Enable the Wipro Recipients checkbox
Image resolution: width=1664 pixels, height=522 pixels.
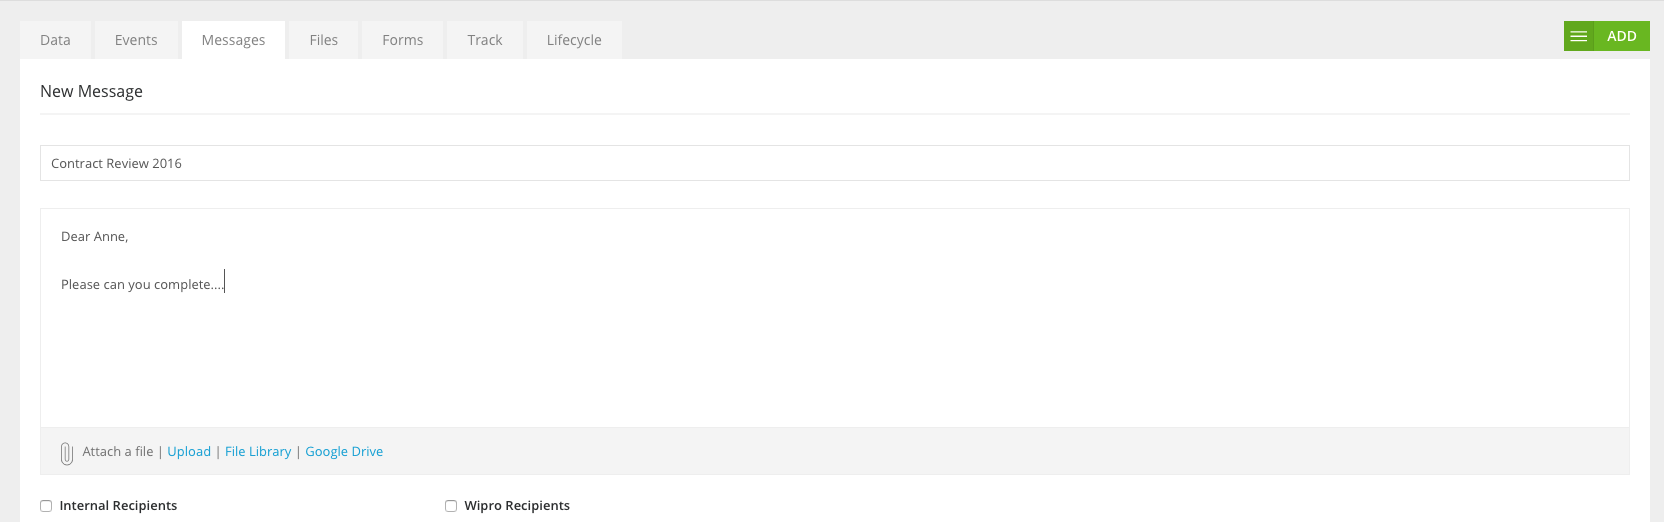pos(451,506)
